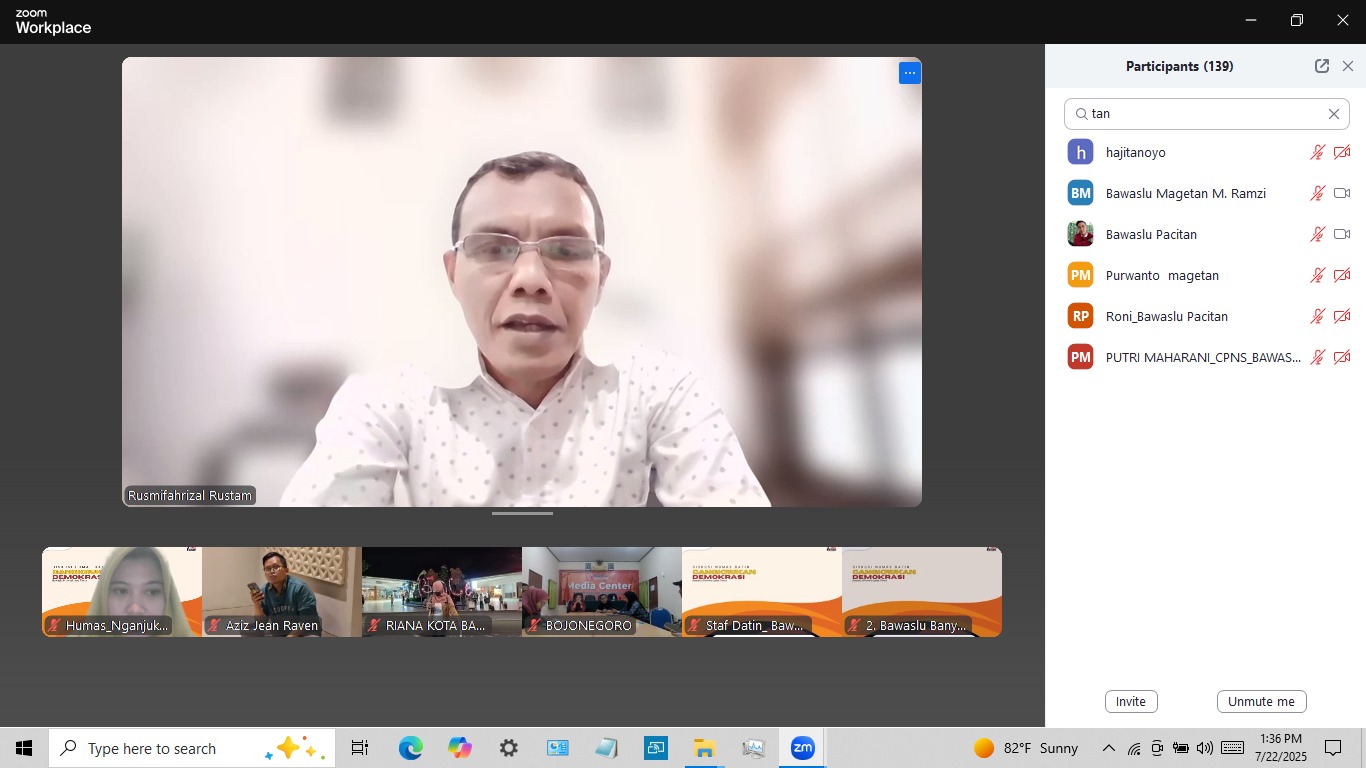The image size is (1366, 768).
Task: Click BOJONEGORO's muted microphone indicator
Action: coord(533,626)
